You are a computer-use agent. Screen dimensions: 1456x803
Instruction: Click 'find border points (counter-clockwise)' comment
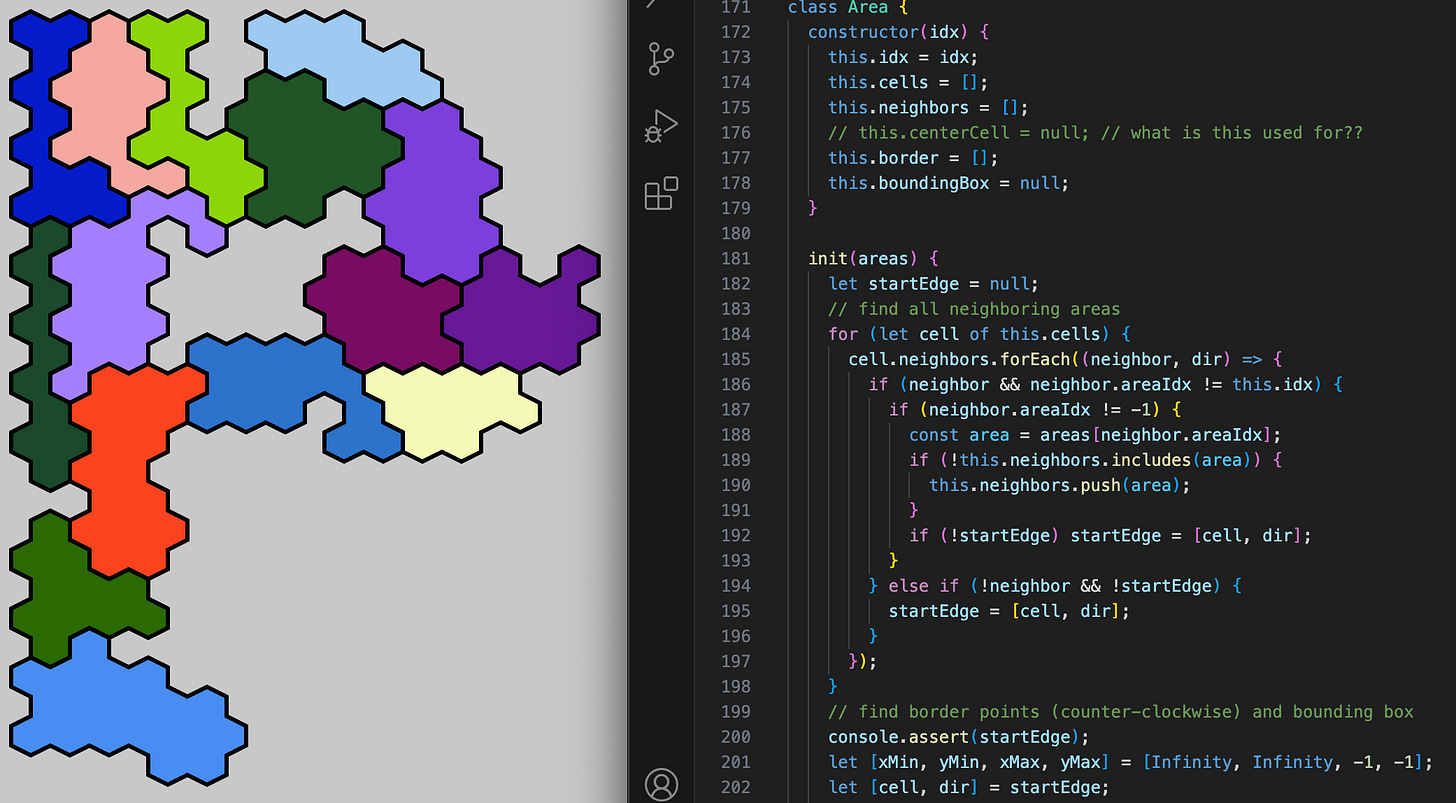[x=1121, y=711]
